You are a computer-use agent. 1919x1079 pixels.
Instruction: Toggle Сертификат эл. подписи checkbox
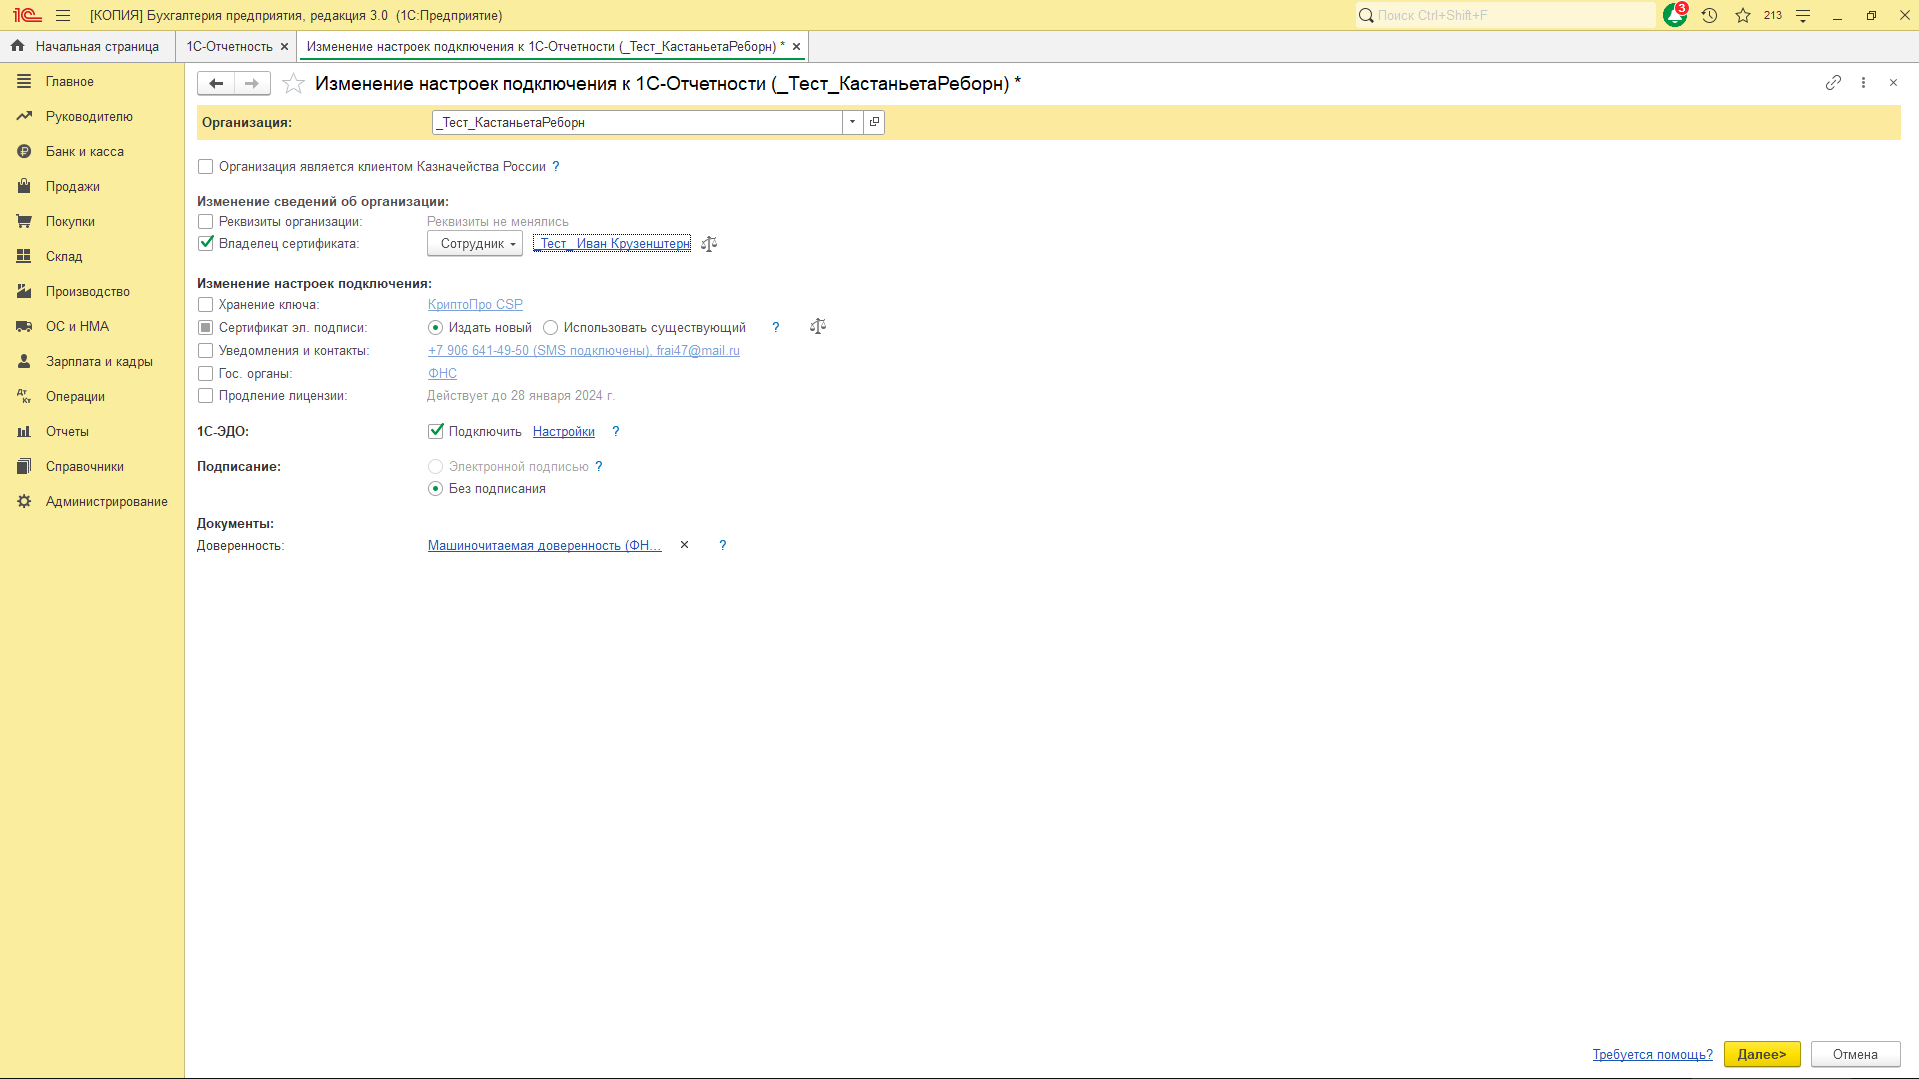[205, 328]
